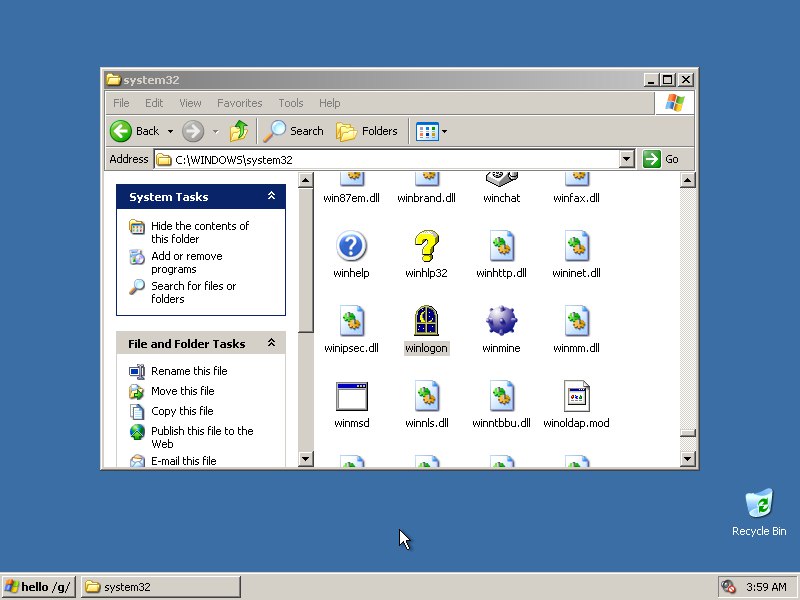Select the winmsd application icon
Screen dimensions: 800x600
click(x=352, y=396)
